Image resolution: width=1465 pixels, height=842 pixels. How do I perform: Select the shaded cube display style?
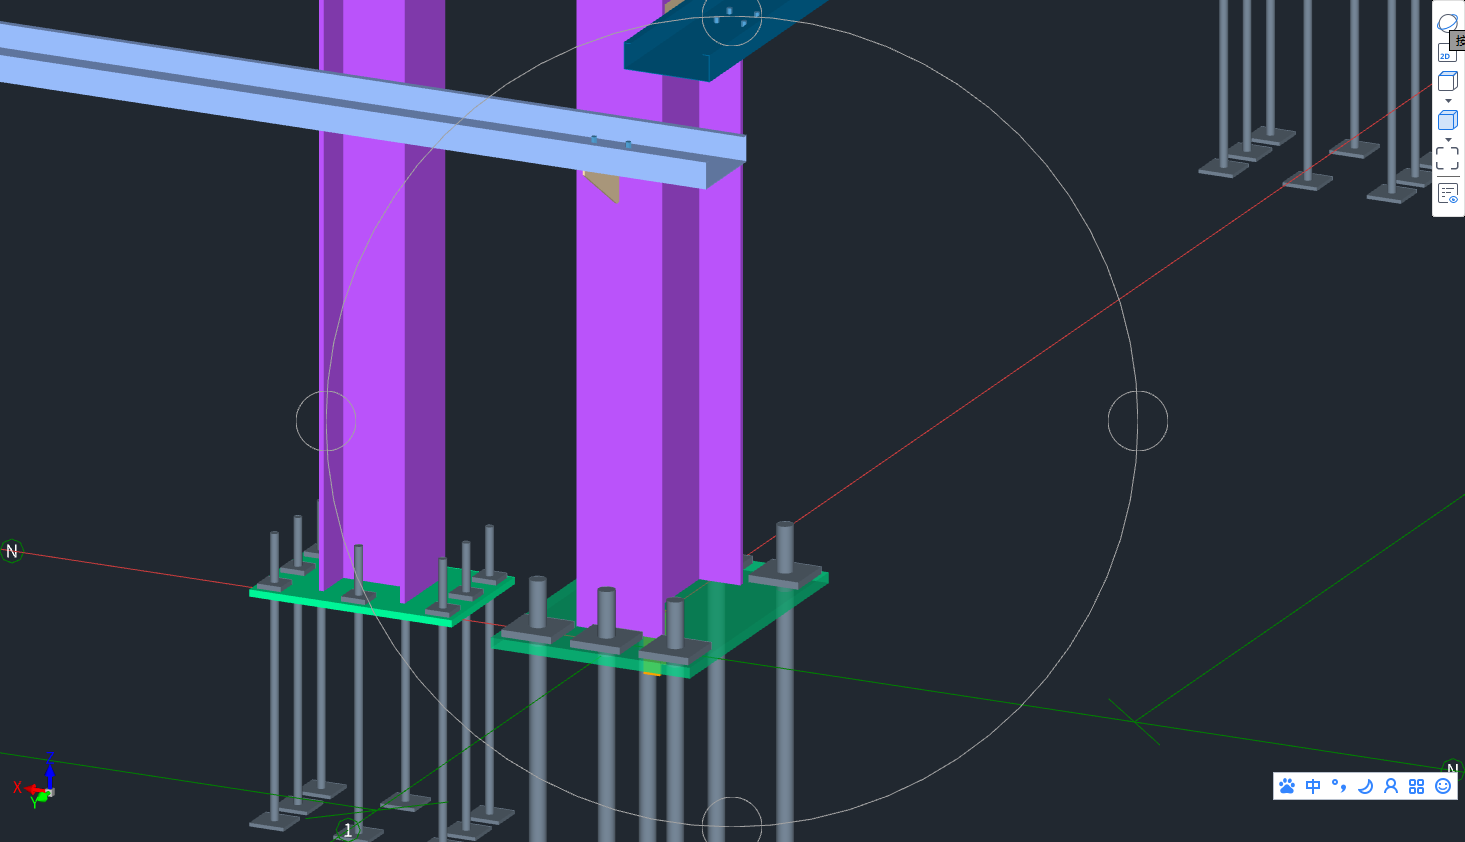point(1447,120)
